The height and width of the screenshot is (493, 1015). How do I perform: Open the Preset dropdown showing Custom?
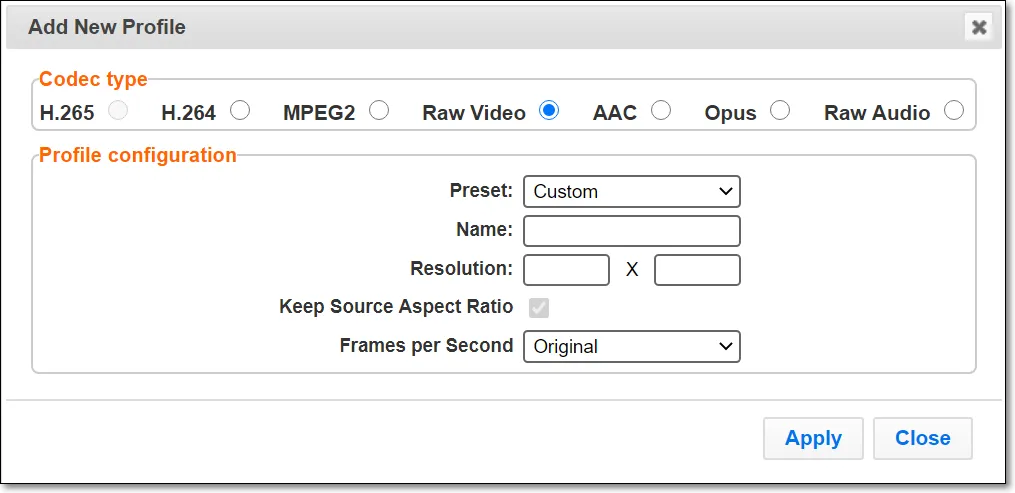(x=632, y=192)
